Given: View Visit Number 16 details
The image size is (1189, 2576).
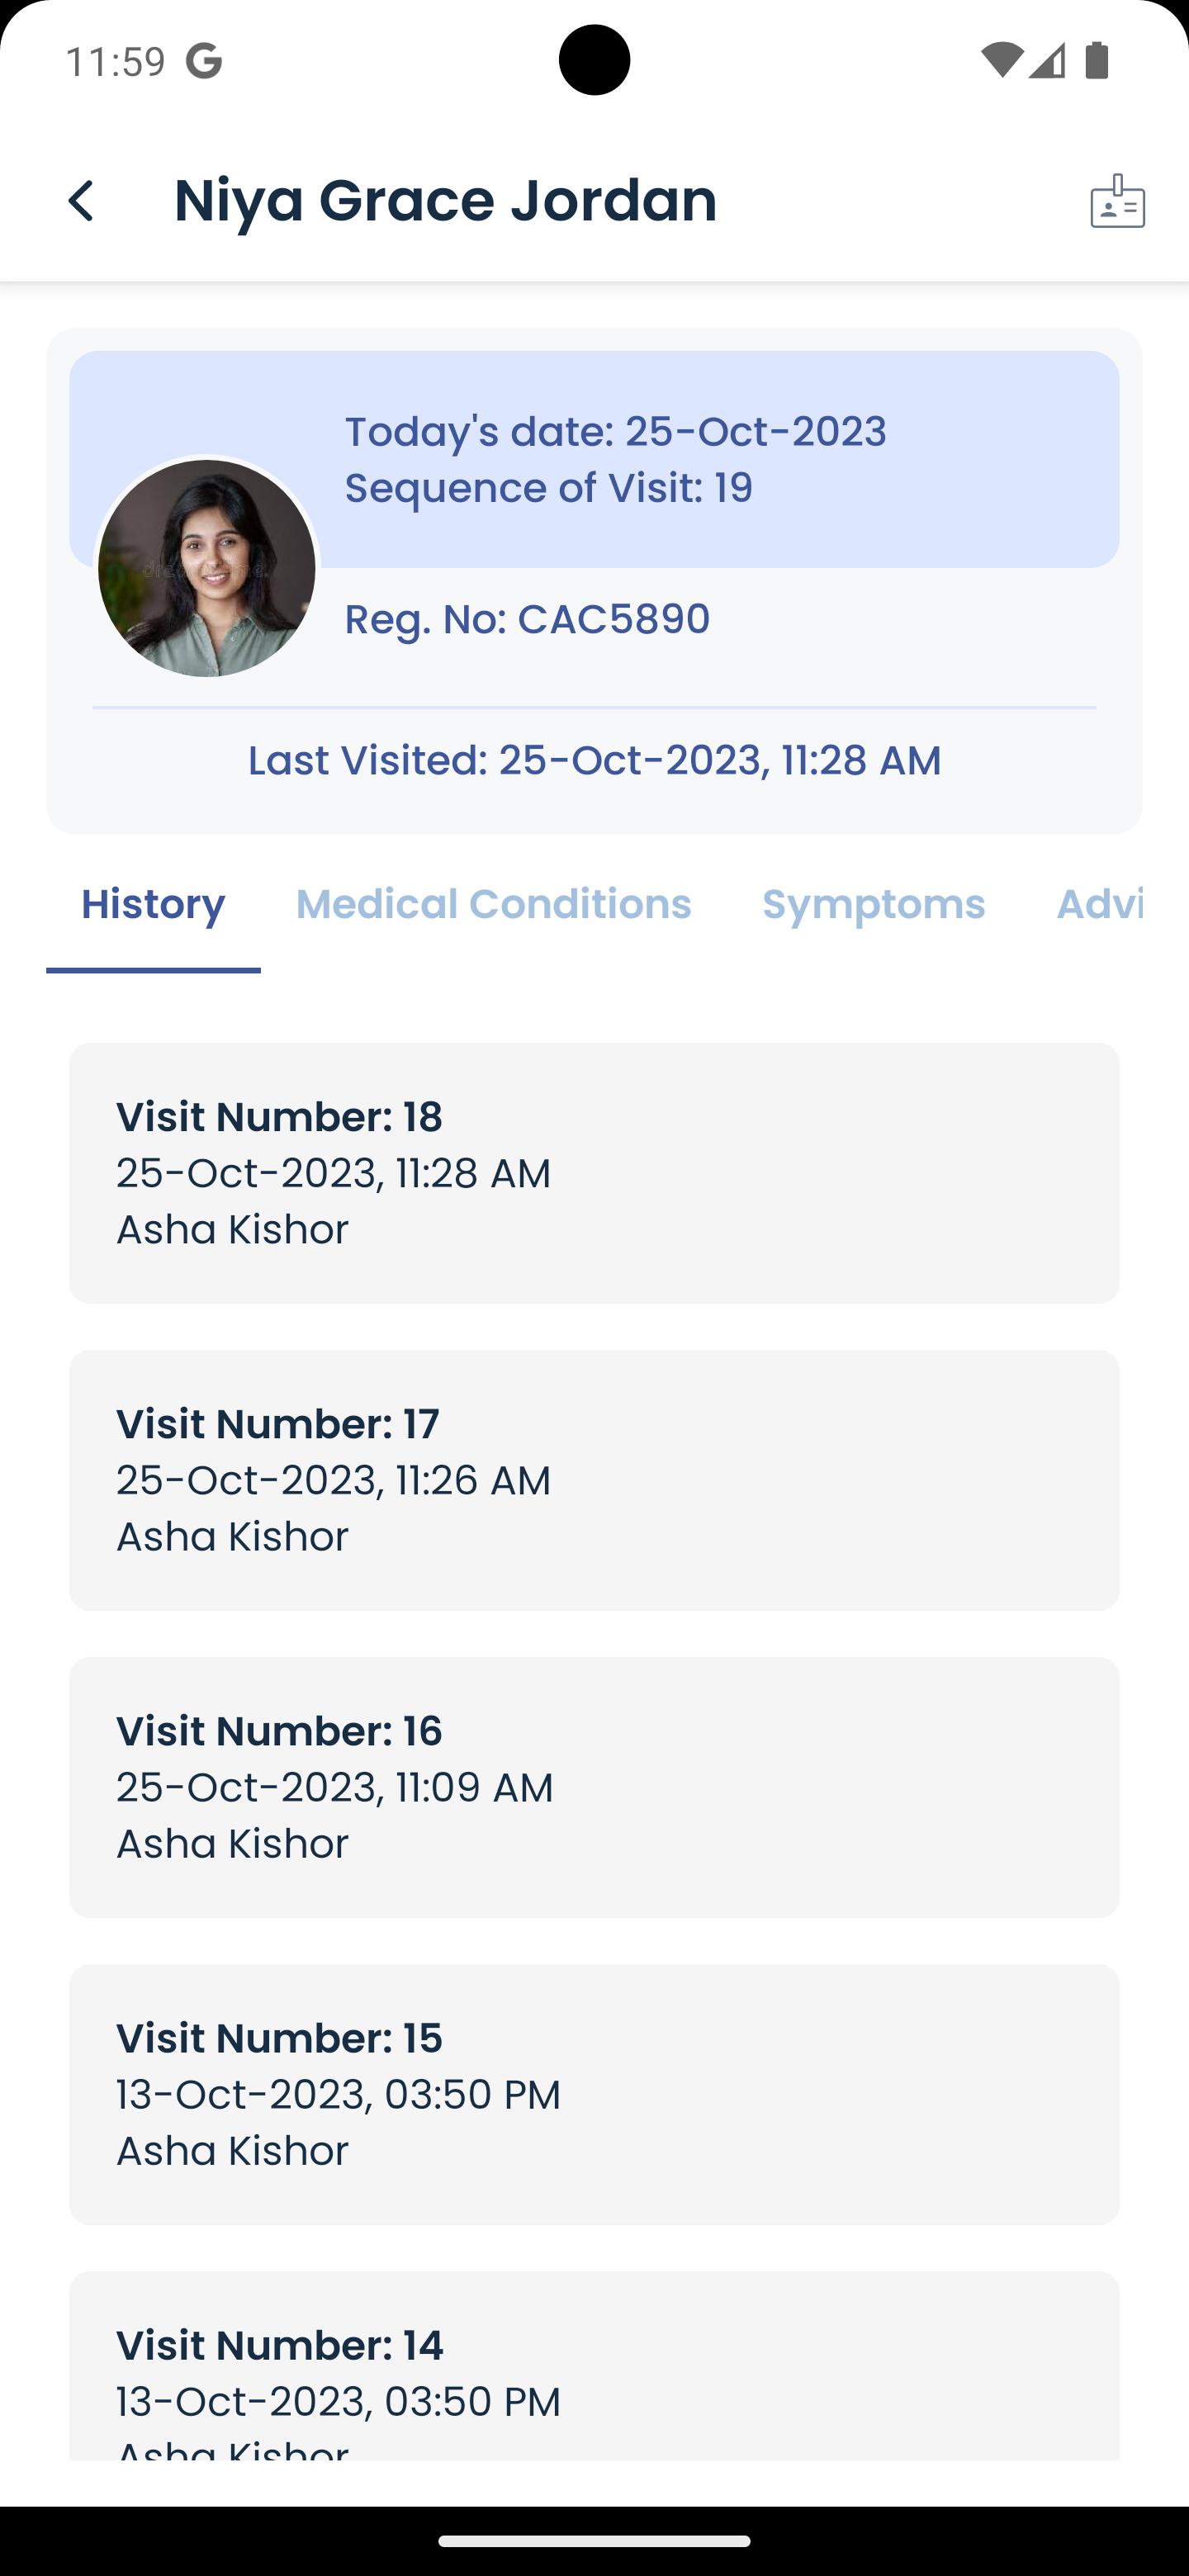Looking at the screenshot, I should point(594,1787).
